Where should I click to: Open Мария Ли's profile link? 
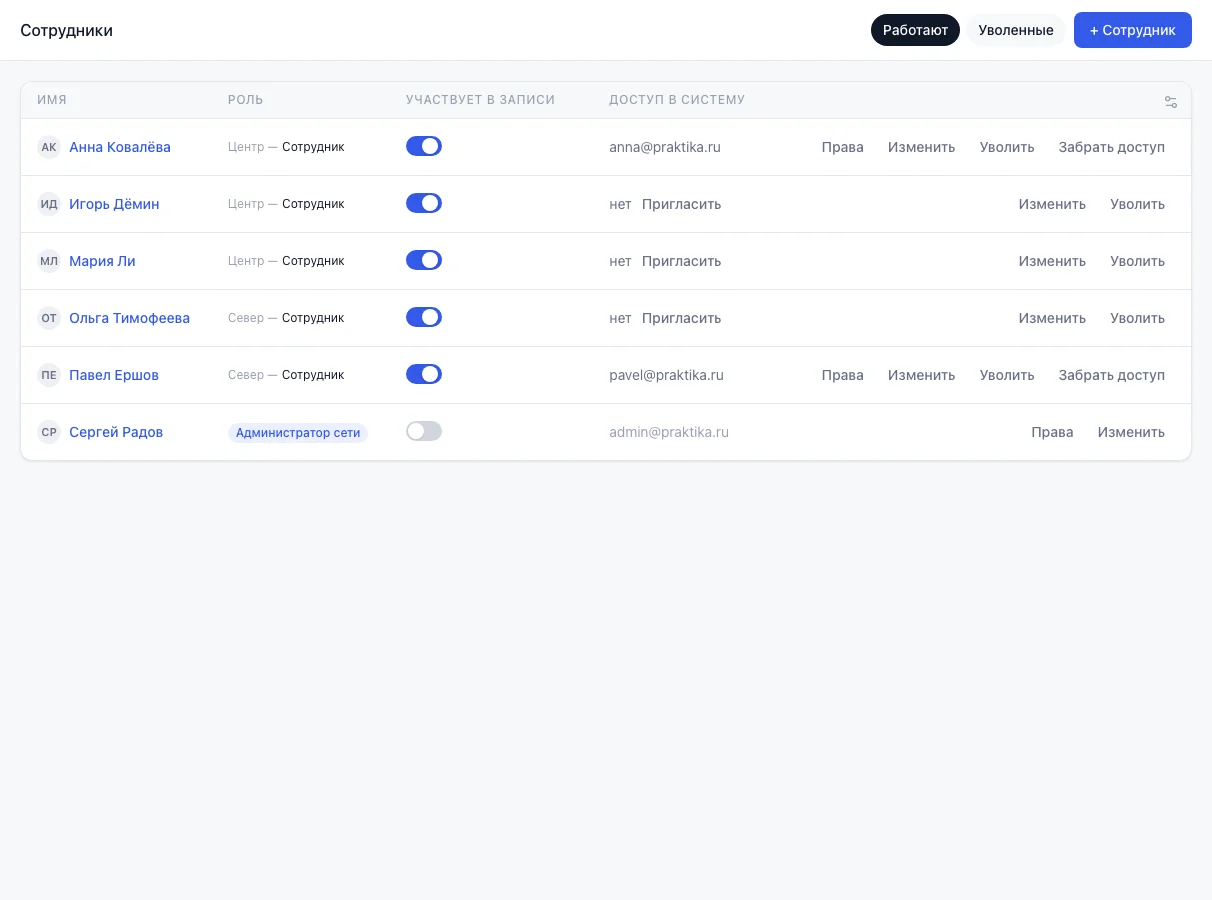102,261
